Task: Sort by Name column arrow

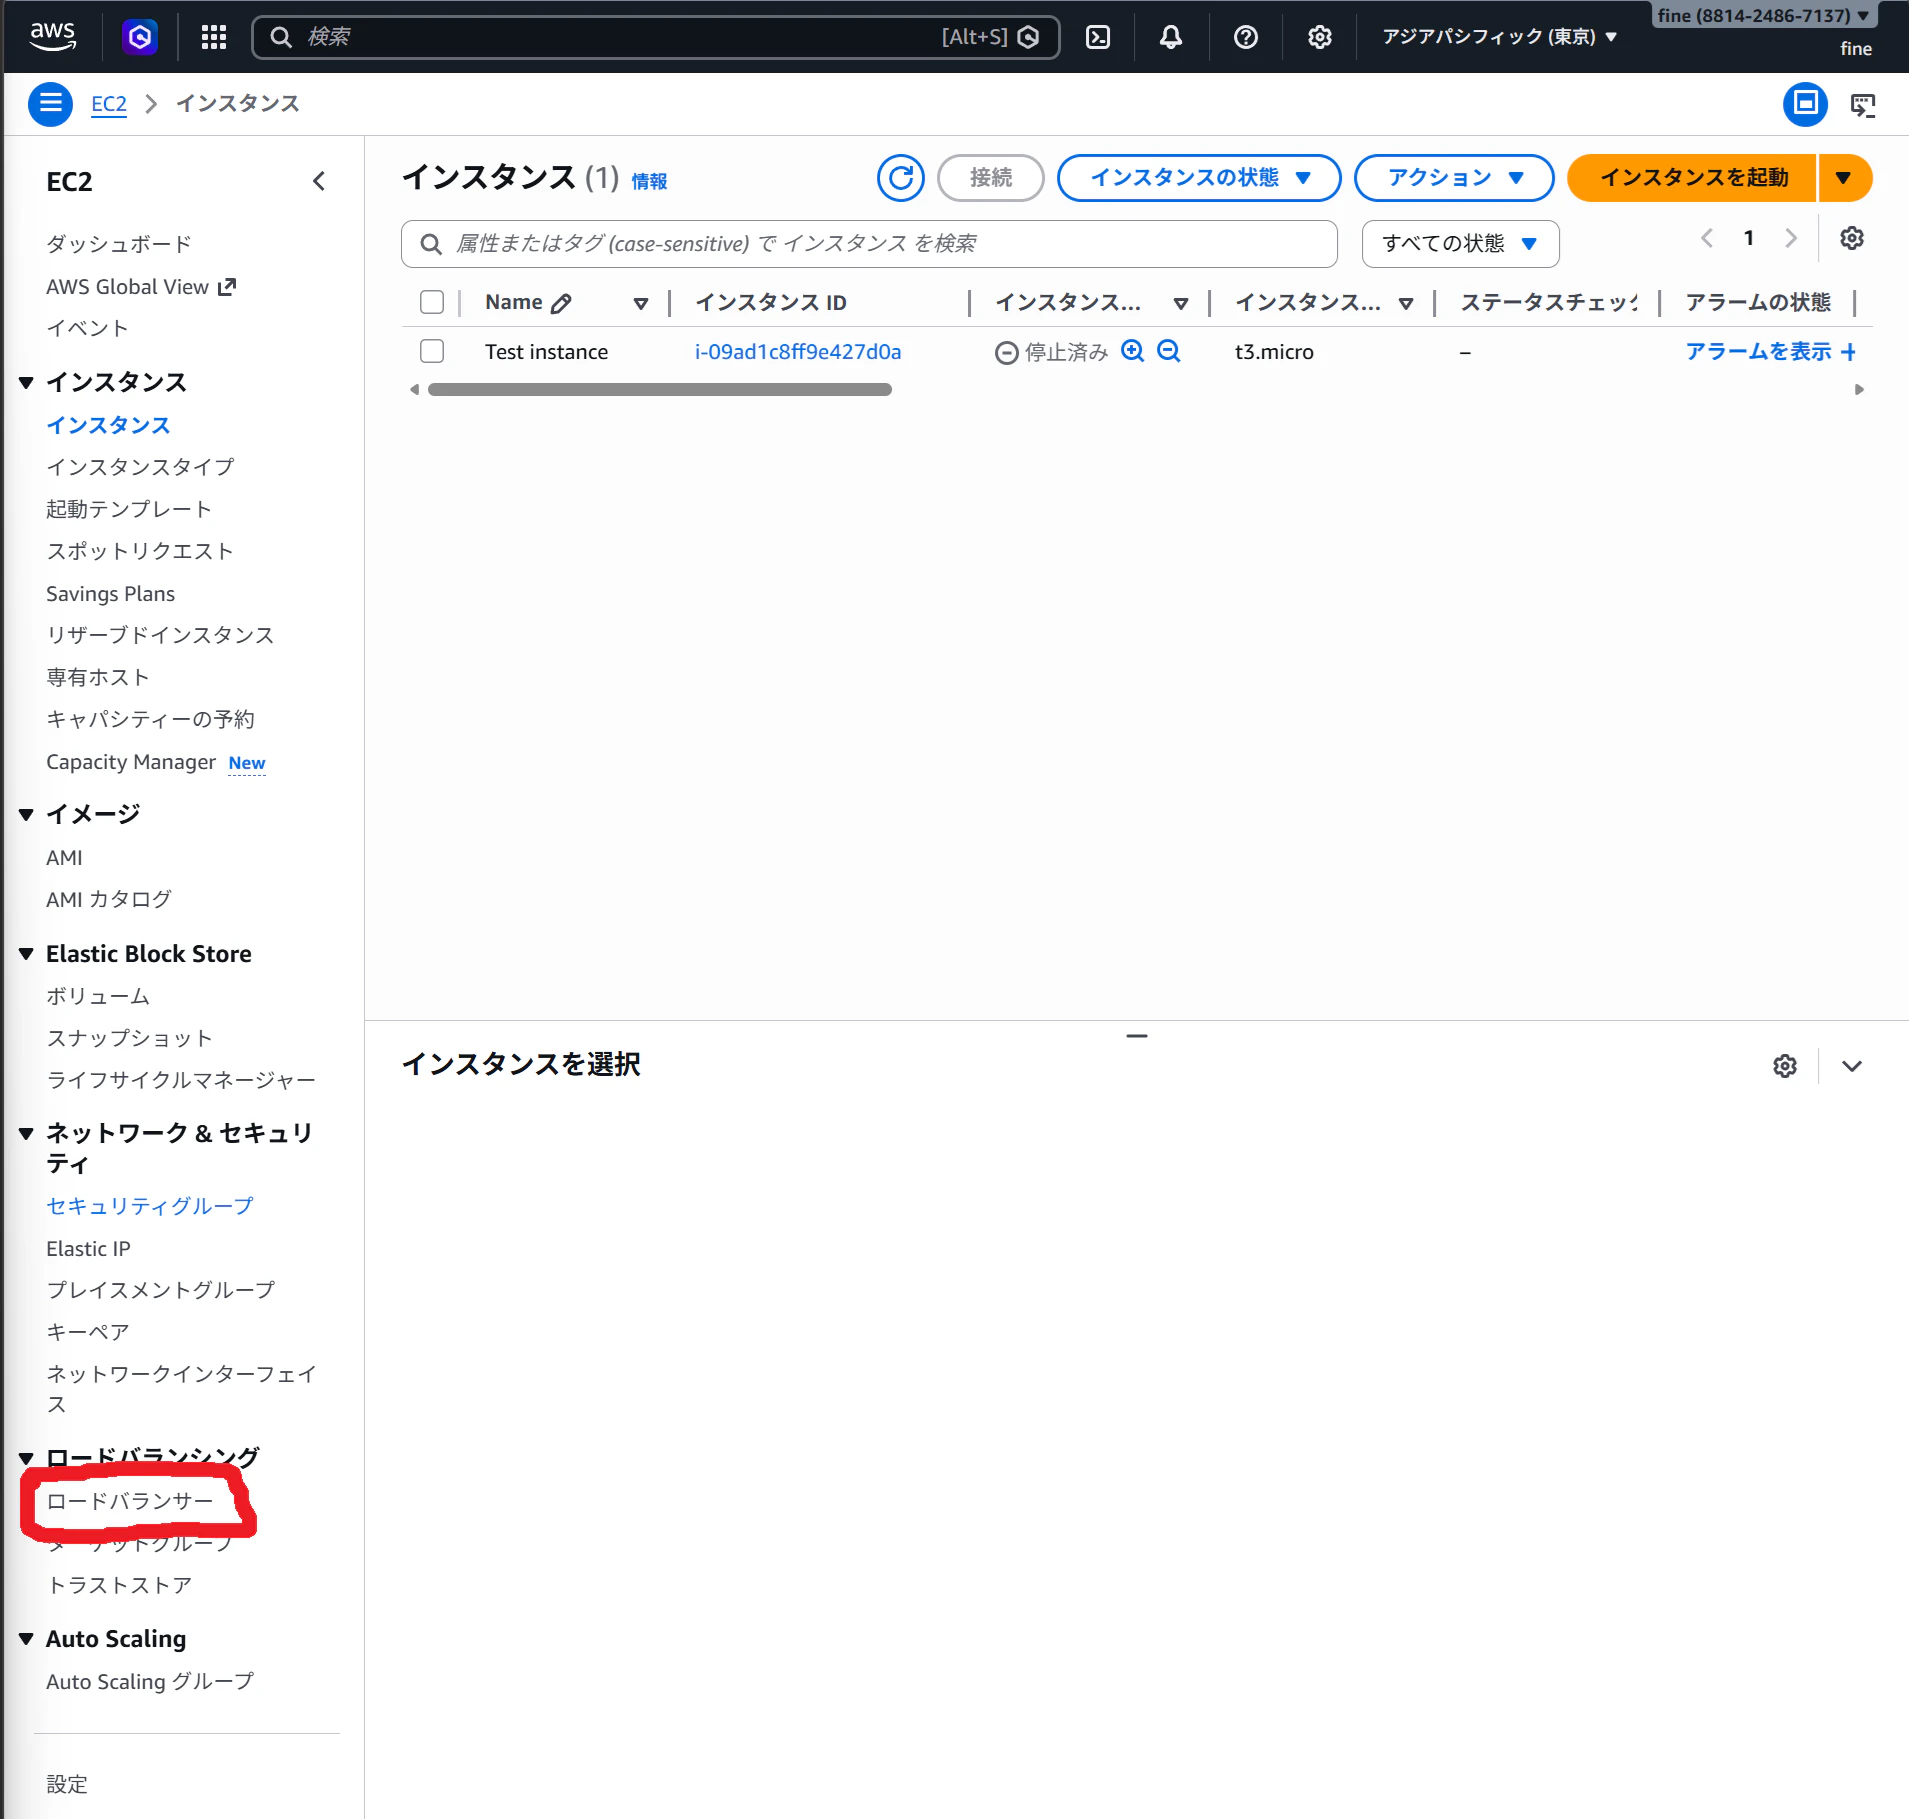Action: point(641,303)
